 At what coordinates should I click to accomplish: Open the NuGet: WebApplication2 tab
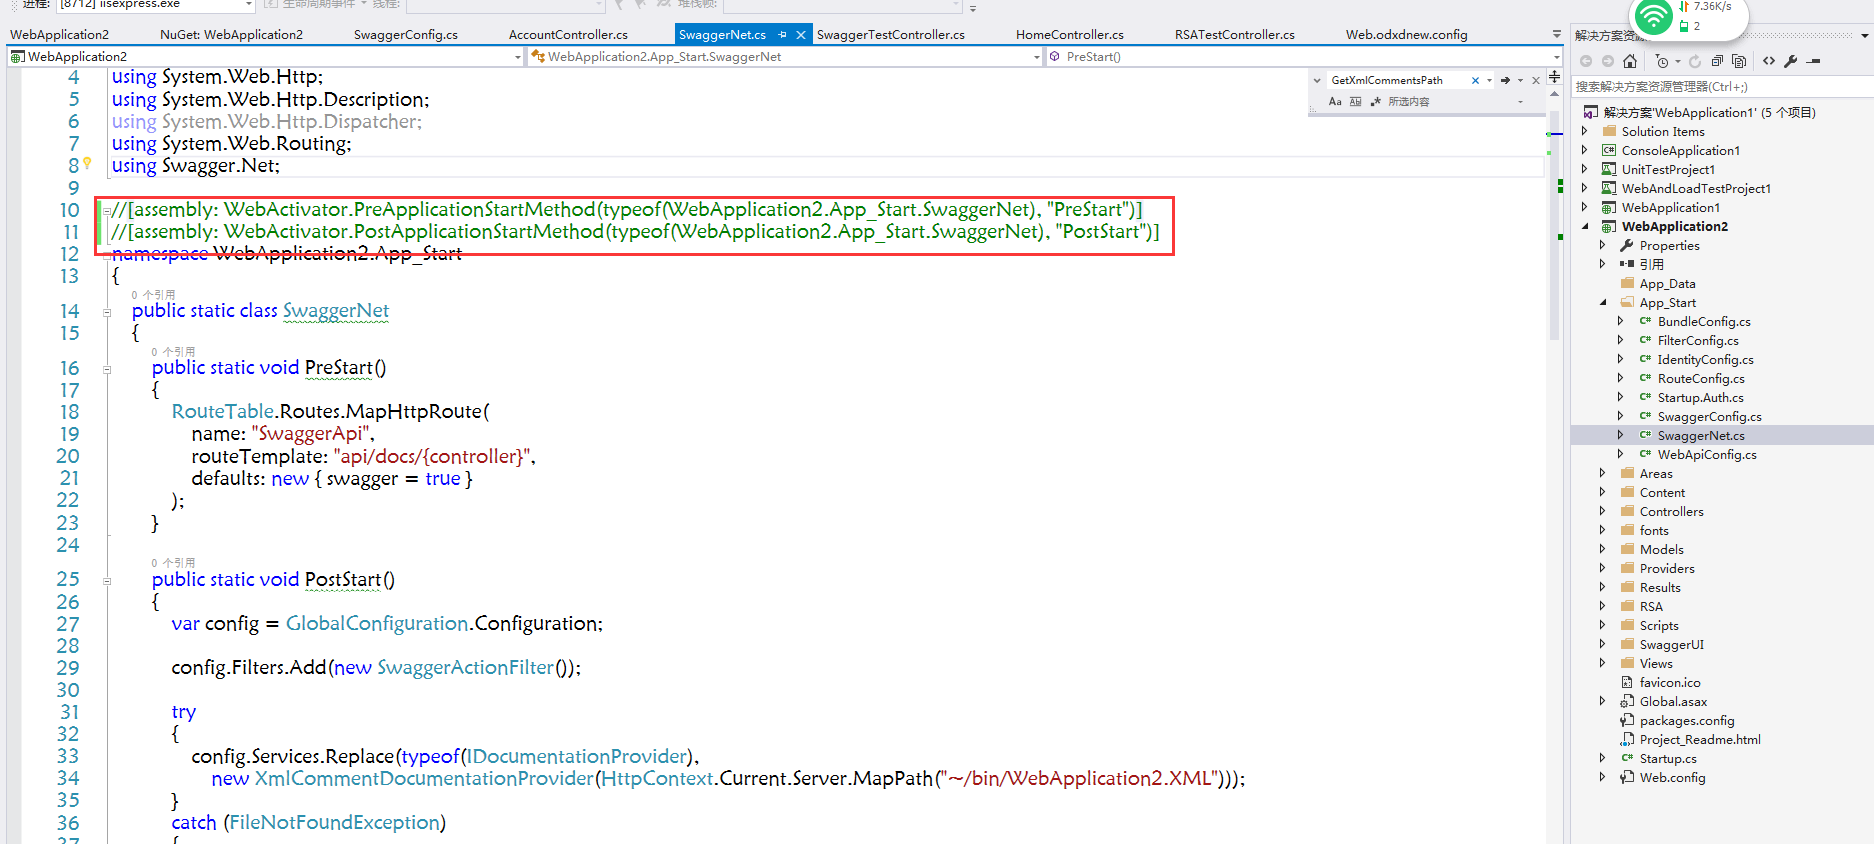tap(231, 34)
